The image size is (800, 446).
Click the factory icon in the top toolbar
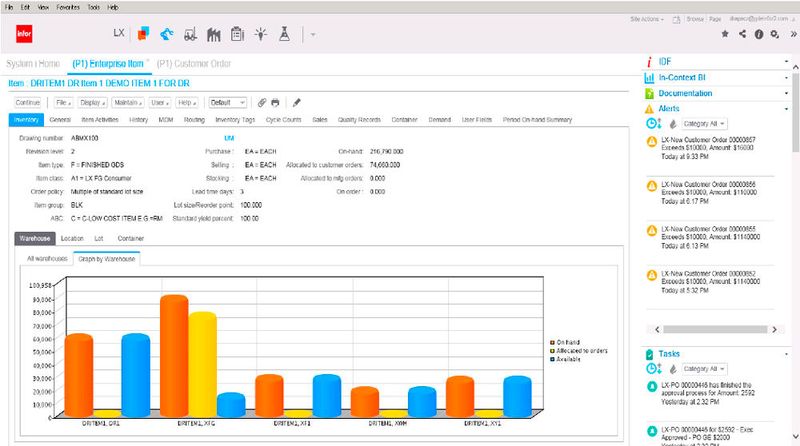212,34
